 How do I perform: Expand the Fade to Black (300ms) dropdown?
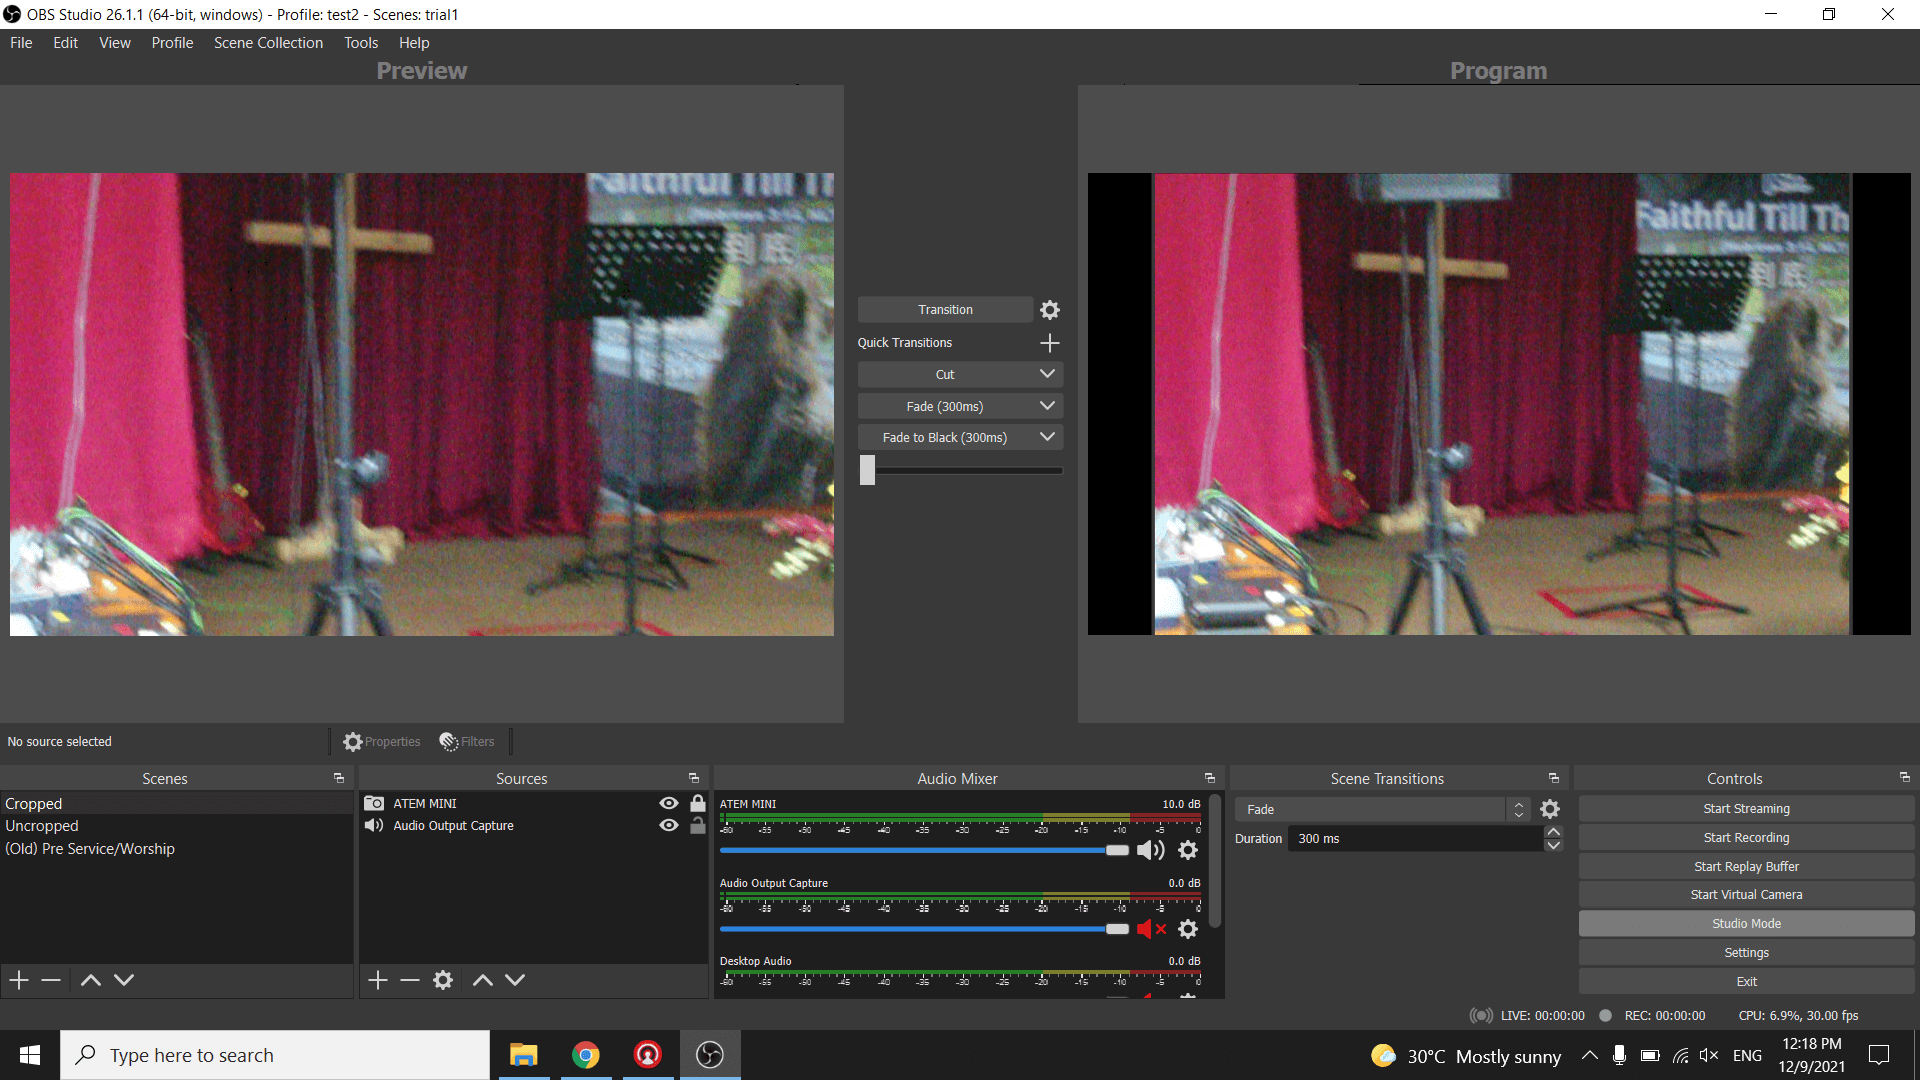[x=1047, y=437]
